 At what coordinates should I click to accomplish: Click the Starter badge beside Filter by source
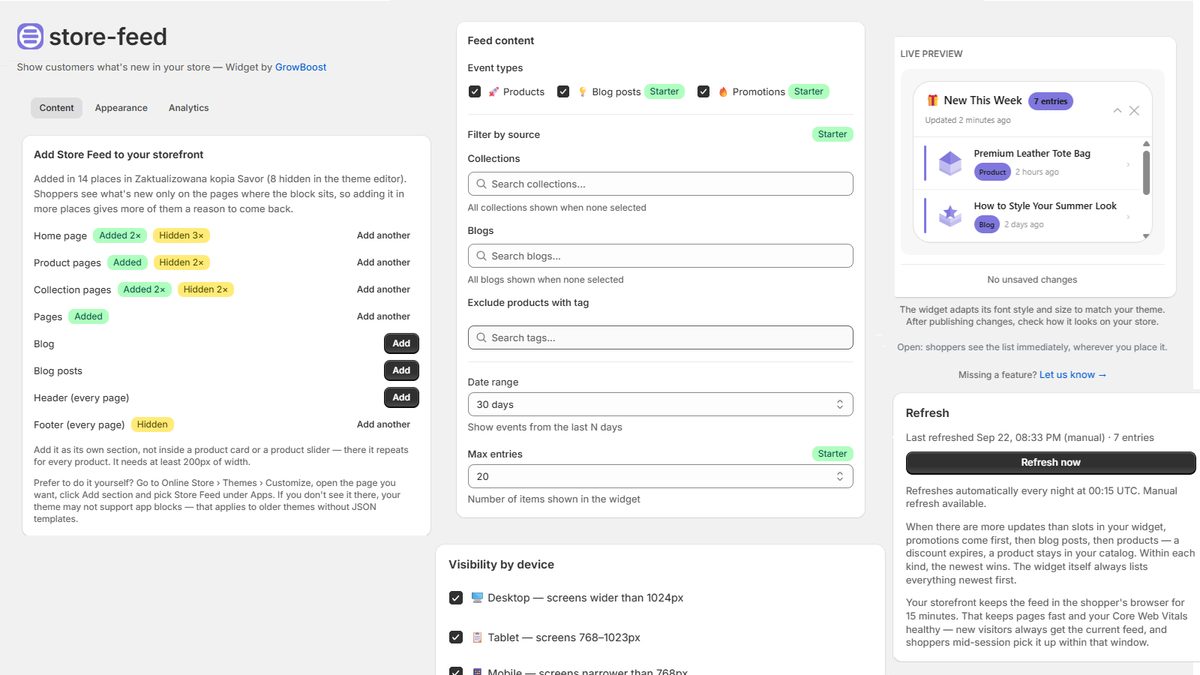tap(832, 134)
